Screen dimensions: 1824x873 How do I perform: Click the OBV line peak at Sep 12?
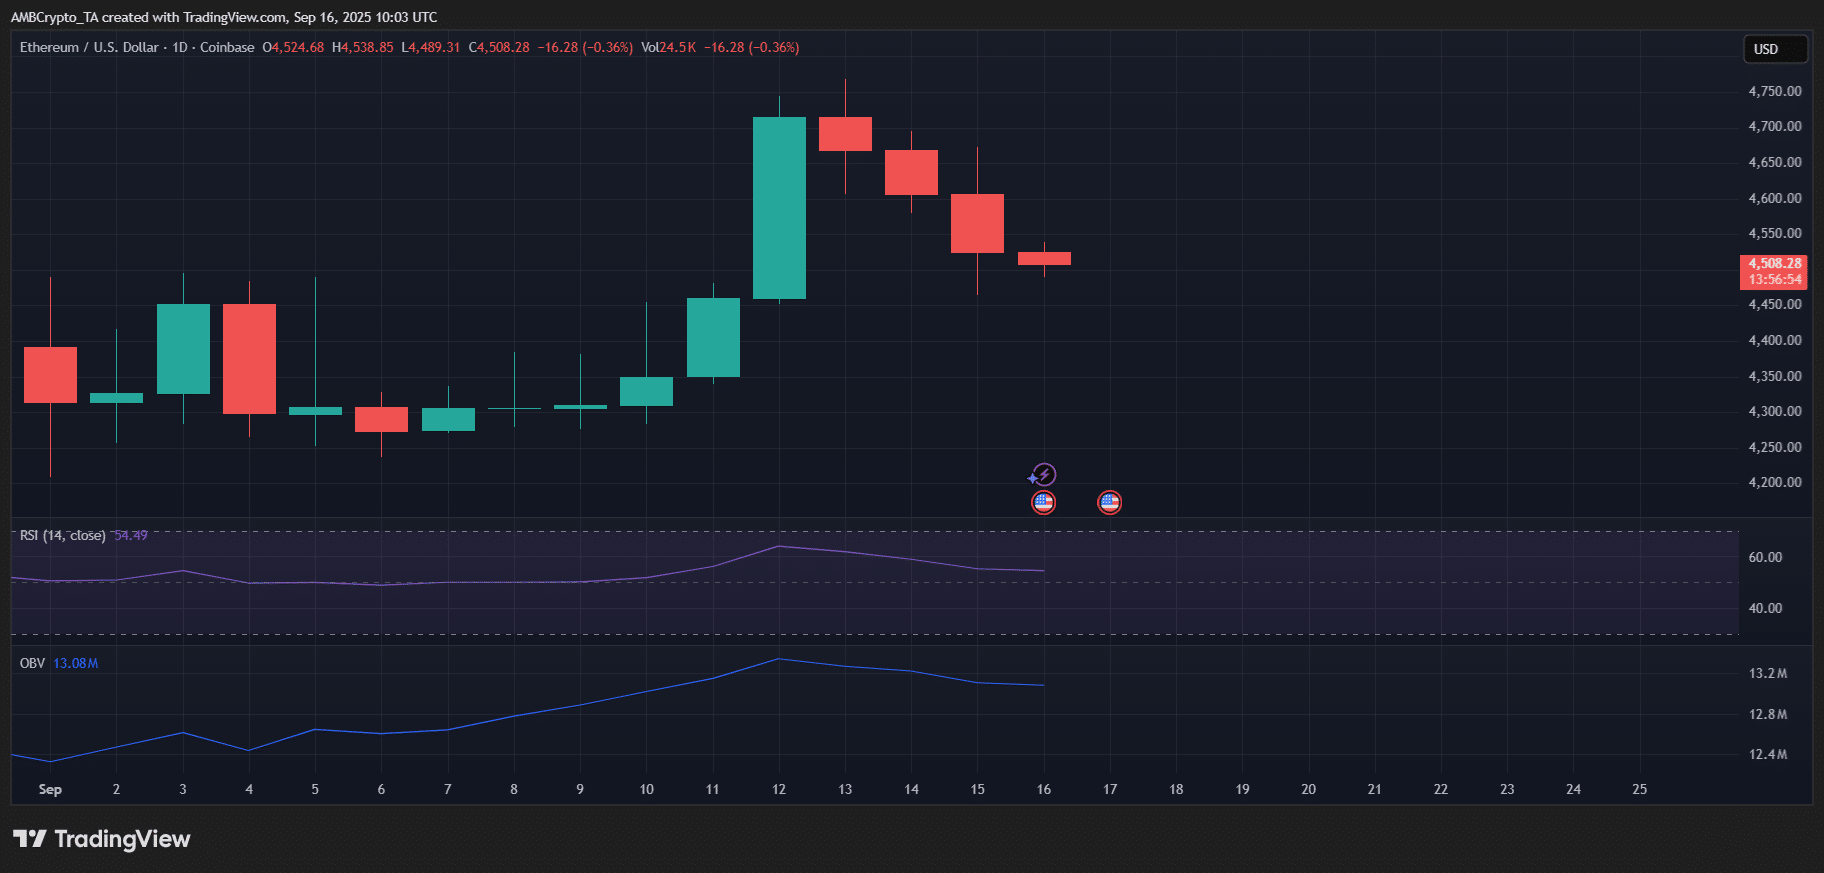pyautogui.click(x=779, y=659)
